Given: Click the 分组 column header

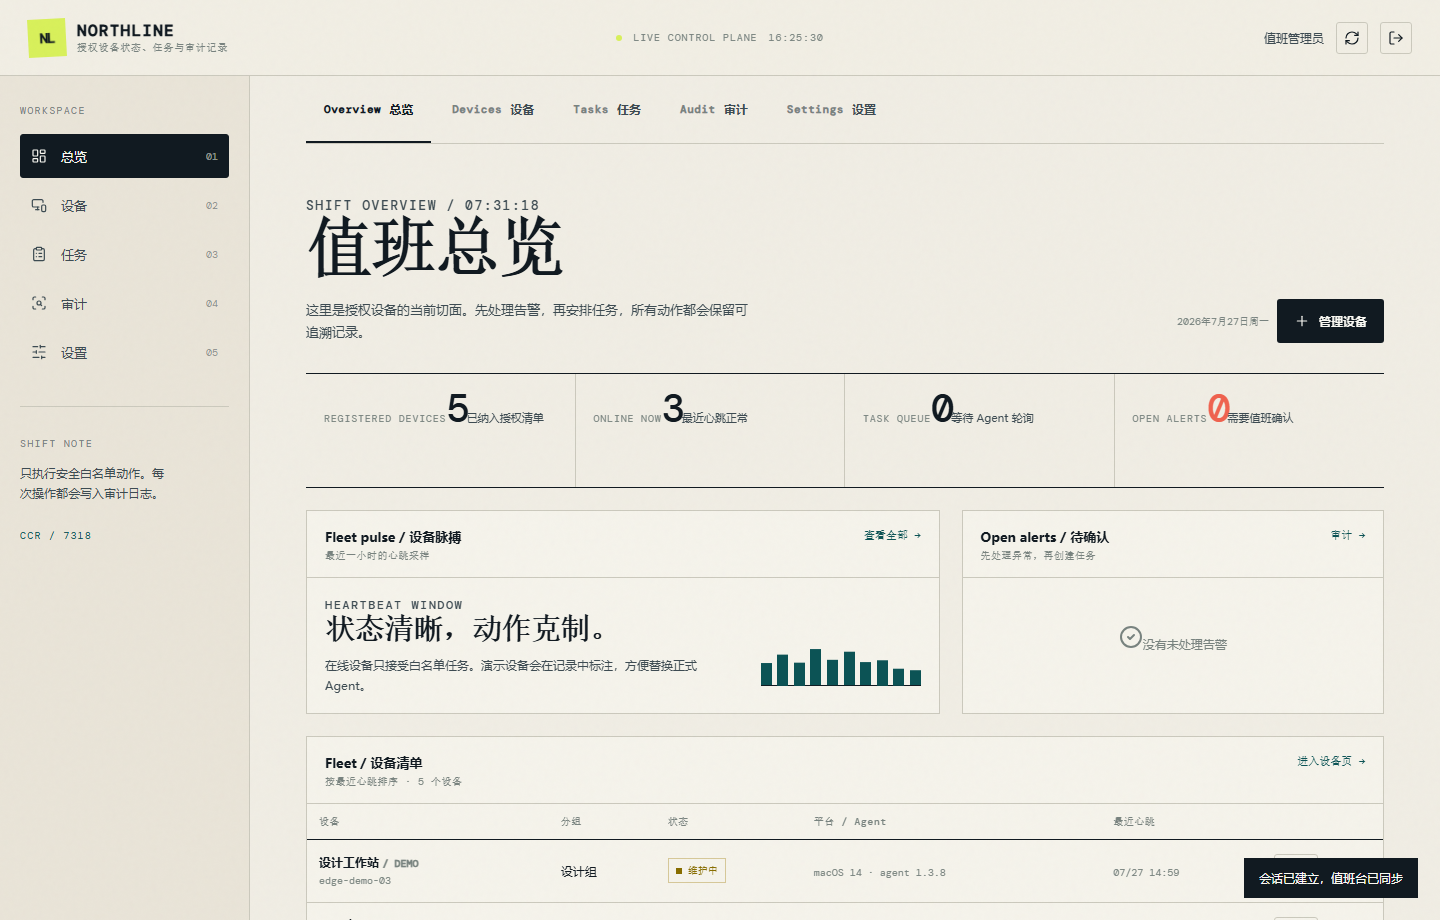Looking at the screenshot, I should [571, 821].
